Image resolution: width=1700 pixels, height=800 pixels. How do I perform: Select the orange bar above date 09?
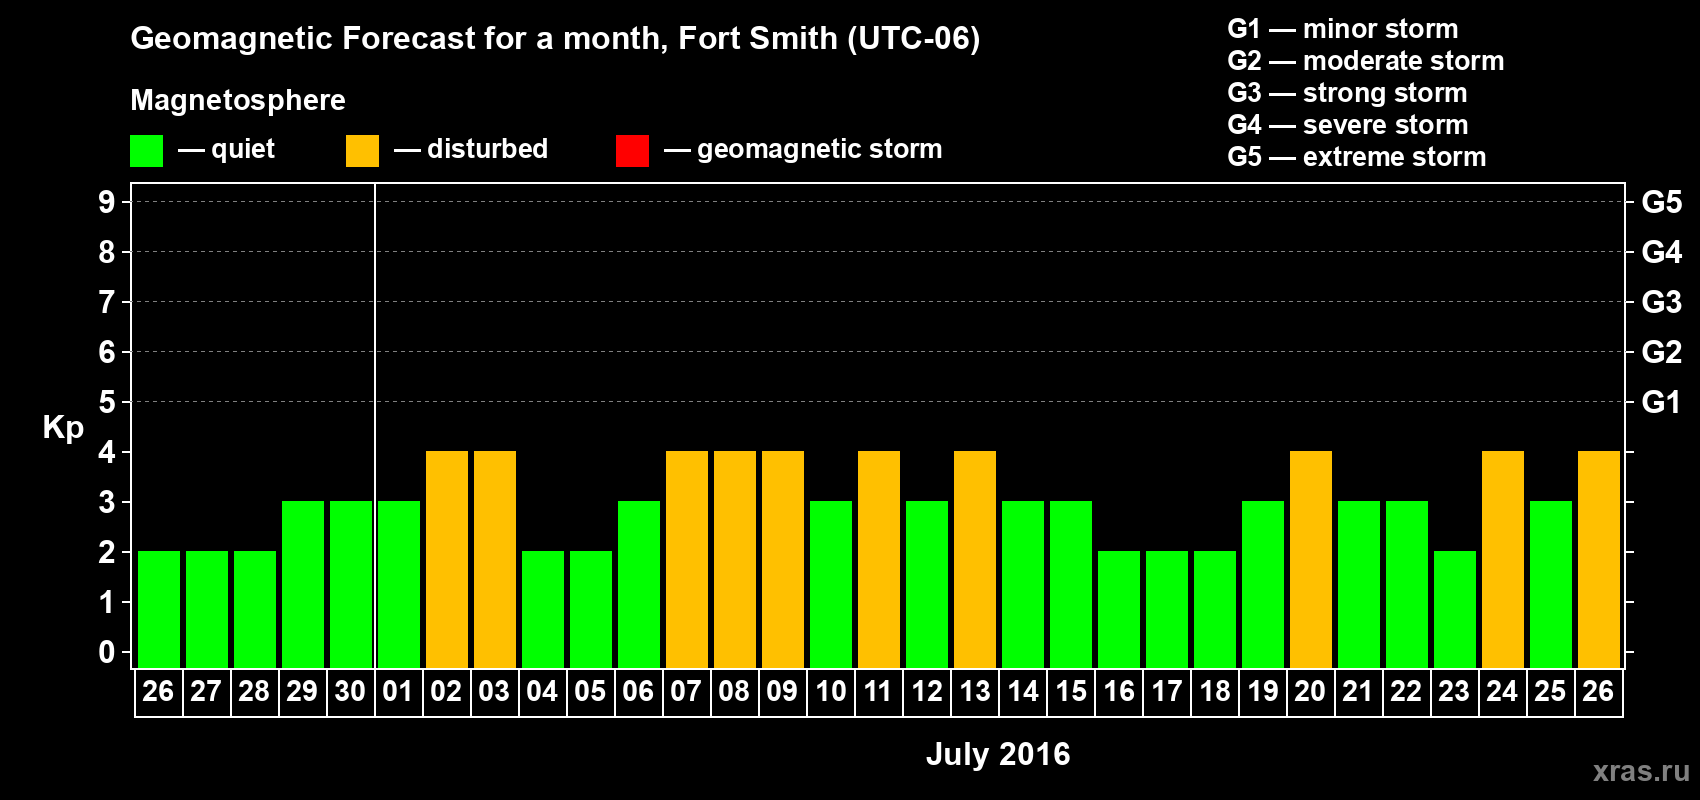(x=783, y=559)
